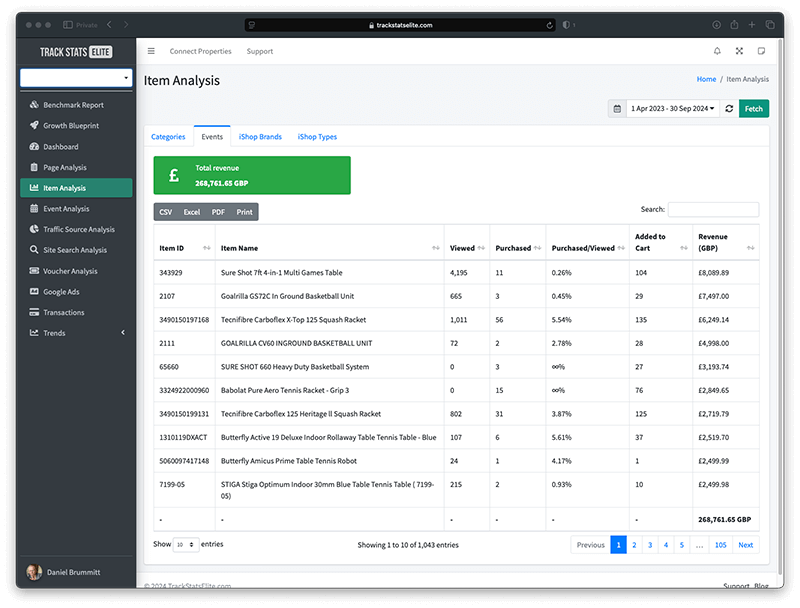Sort by Added to Cart column arrows
The image size is (800, 608).
[x=684, y=248]
